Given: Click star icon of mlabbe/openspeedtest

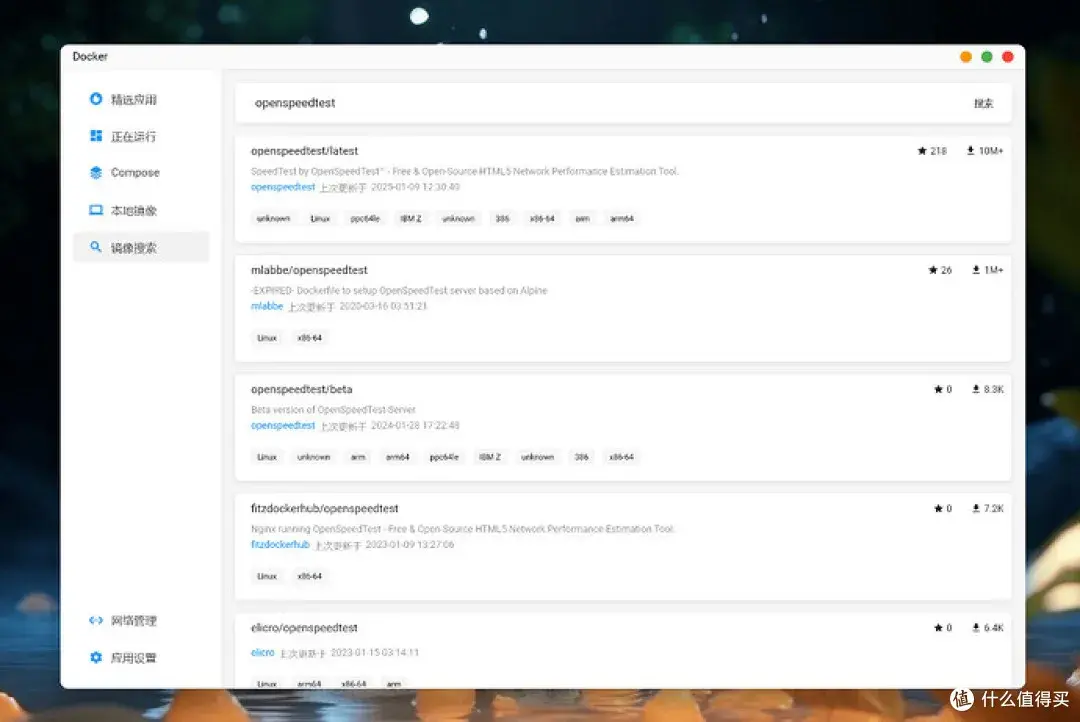Looking at the screenshot, I should point(933,270).
